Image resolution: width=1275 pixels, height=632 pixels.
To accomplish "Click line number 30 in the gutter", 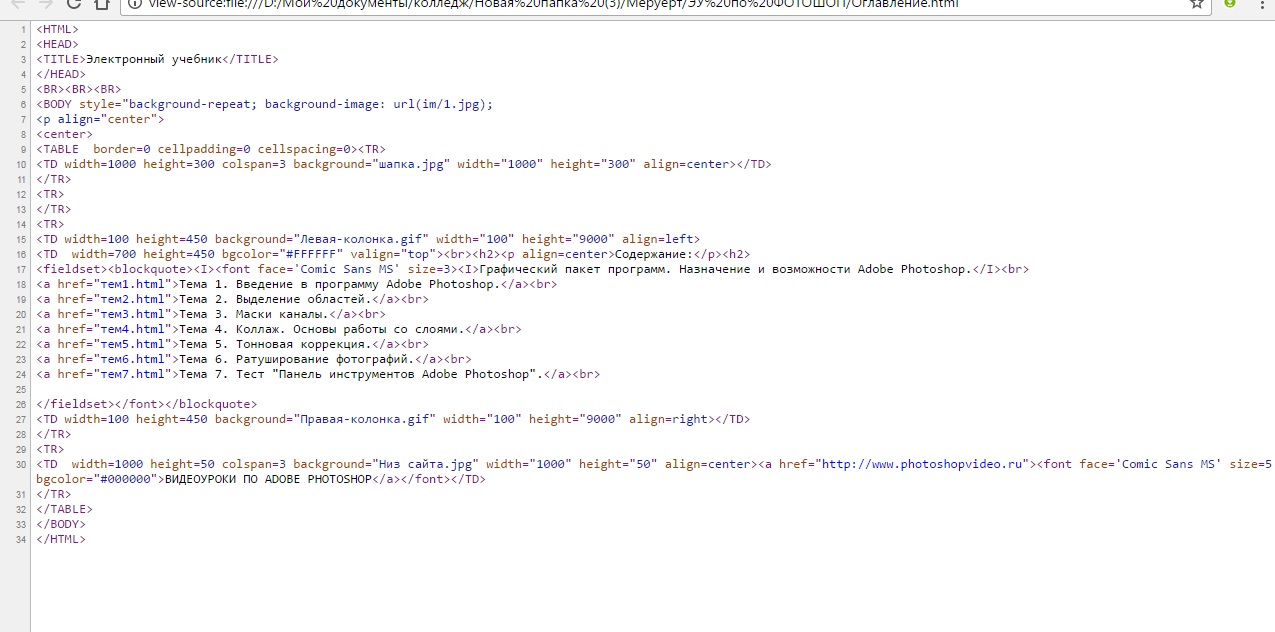I will [x=21, y=464].
